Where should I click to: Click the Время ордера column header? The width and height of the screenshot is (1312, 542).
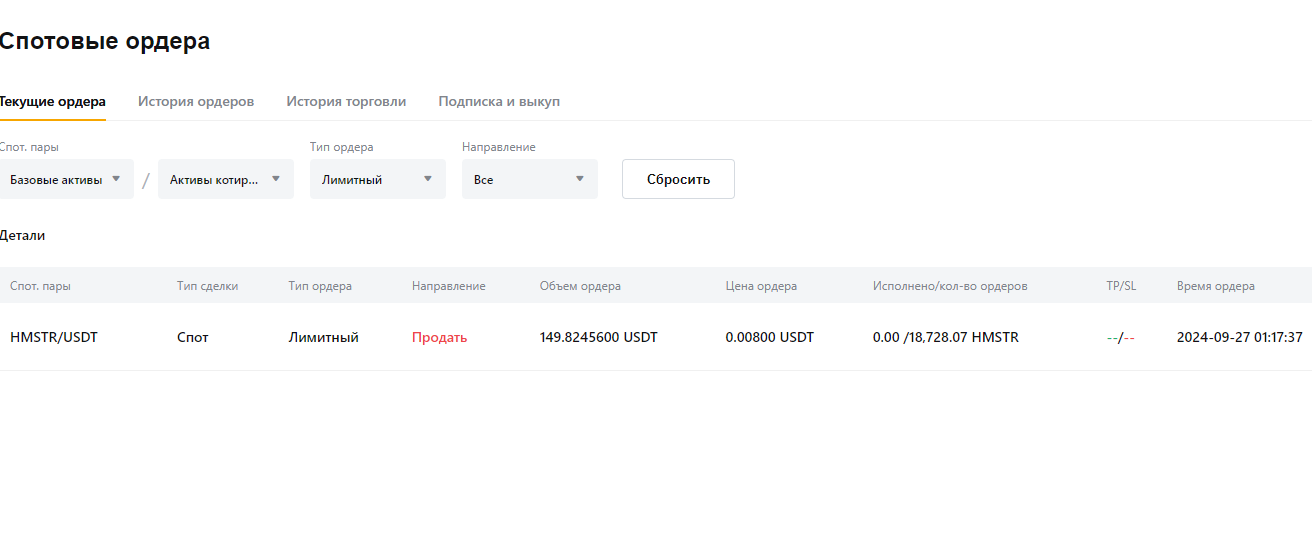[1216, 286]
